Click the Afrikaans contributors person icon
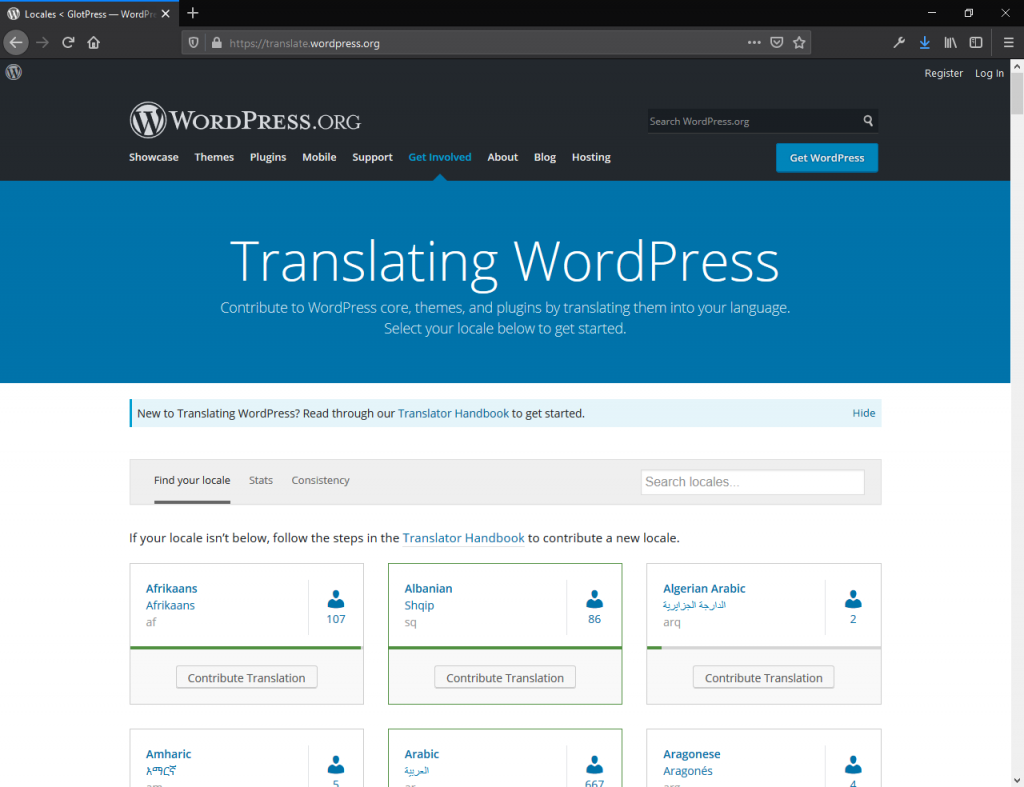Screen dimensions: 1024x787 click(336, 599)
